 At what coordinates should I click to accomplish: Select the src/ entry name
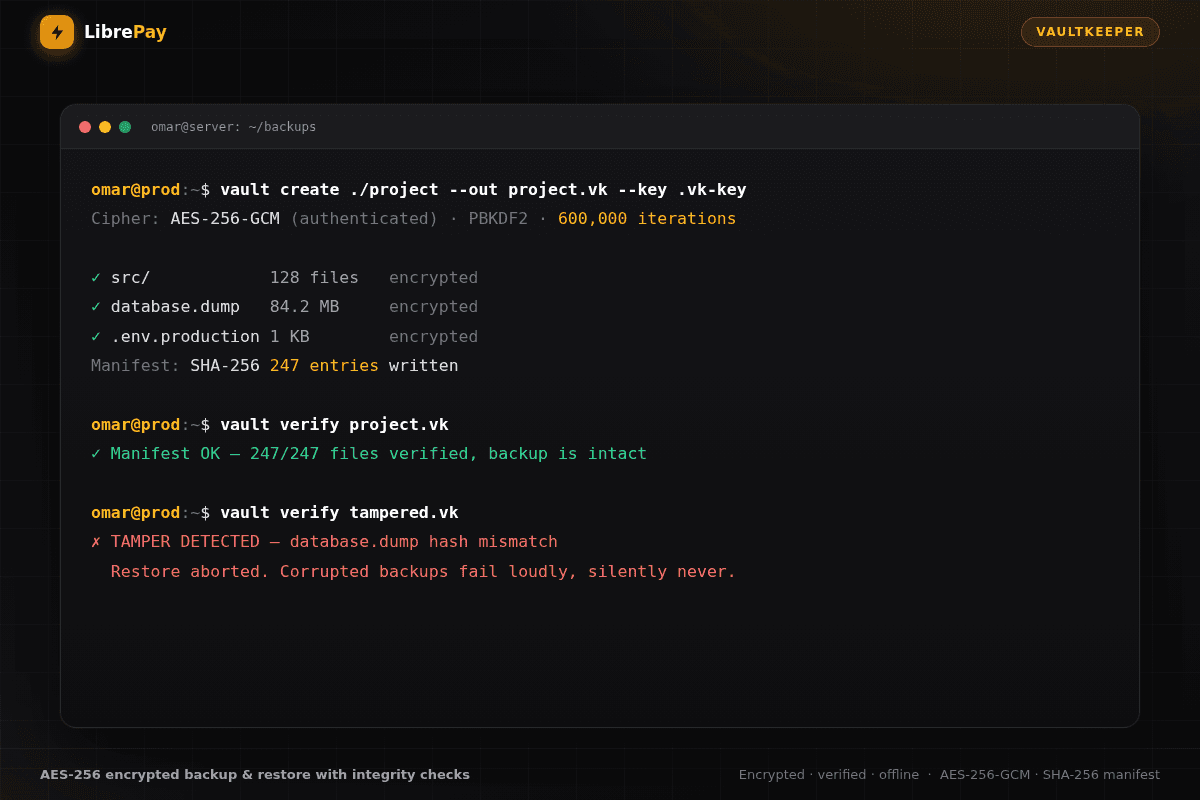pos(130,277)
